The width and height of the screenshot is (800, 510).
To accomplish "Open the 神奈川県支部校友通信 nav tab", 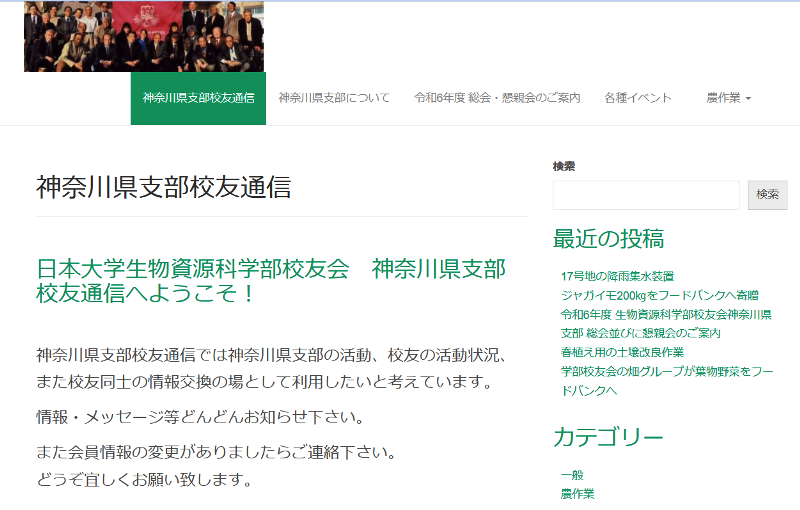I will point(198,98).
